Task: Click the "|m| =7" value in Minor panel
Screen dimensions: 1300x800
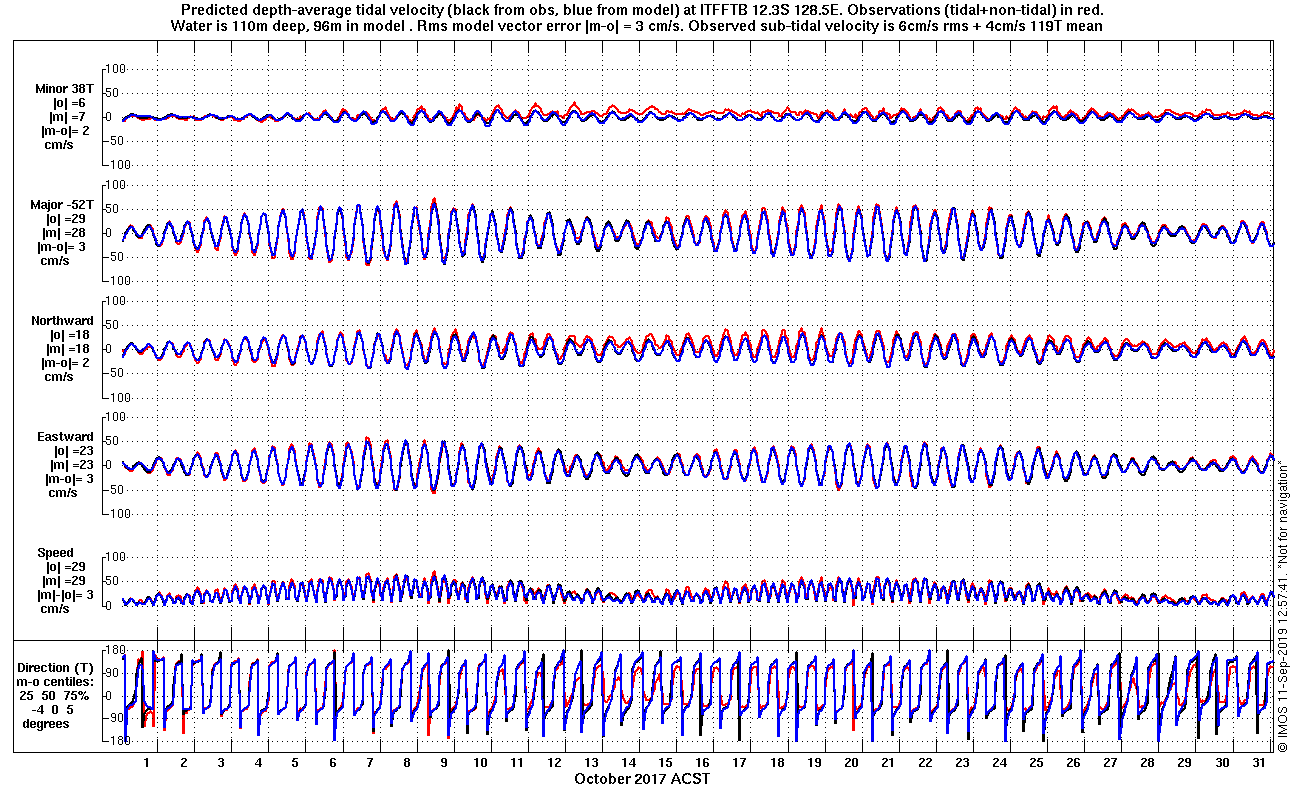Action: pyautogui.click(x=69, y=116)
